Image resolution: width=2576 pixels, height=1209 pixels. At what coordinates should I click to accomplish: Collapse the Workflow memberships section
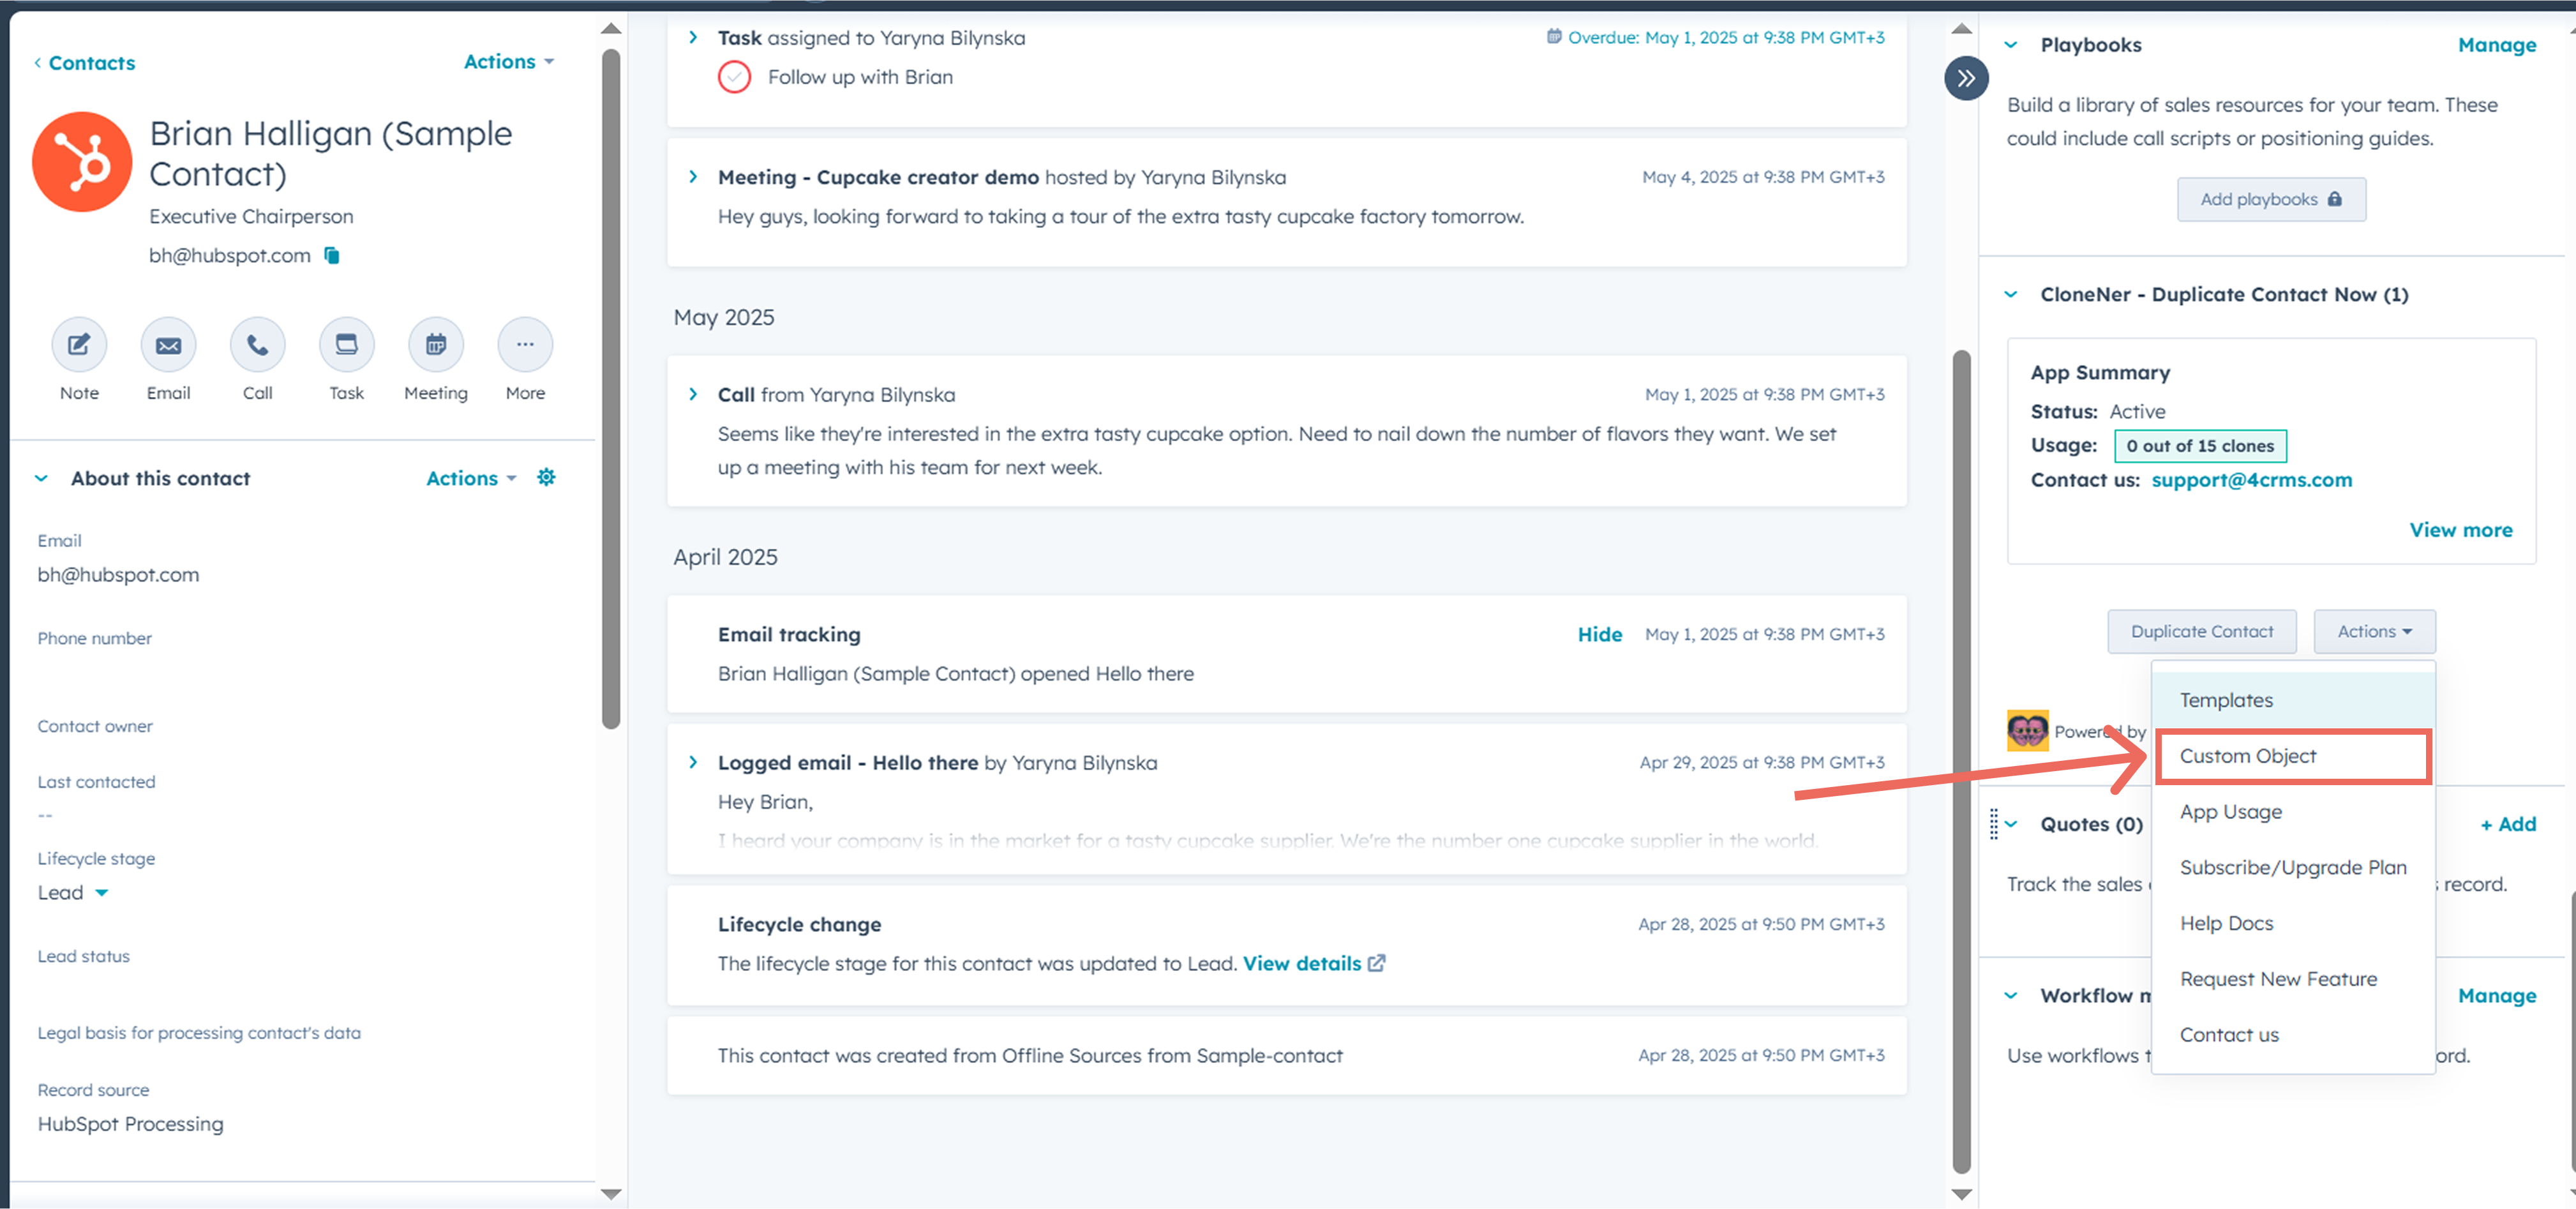coord(2011,995)
